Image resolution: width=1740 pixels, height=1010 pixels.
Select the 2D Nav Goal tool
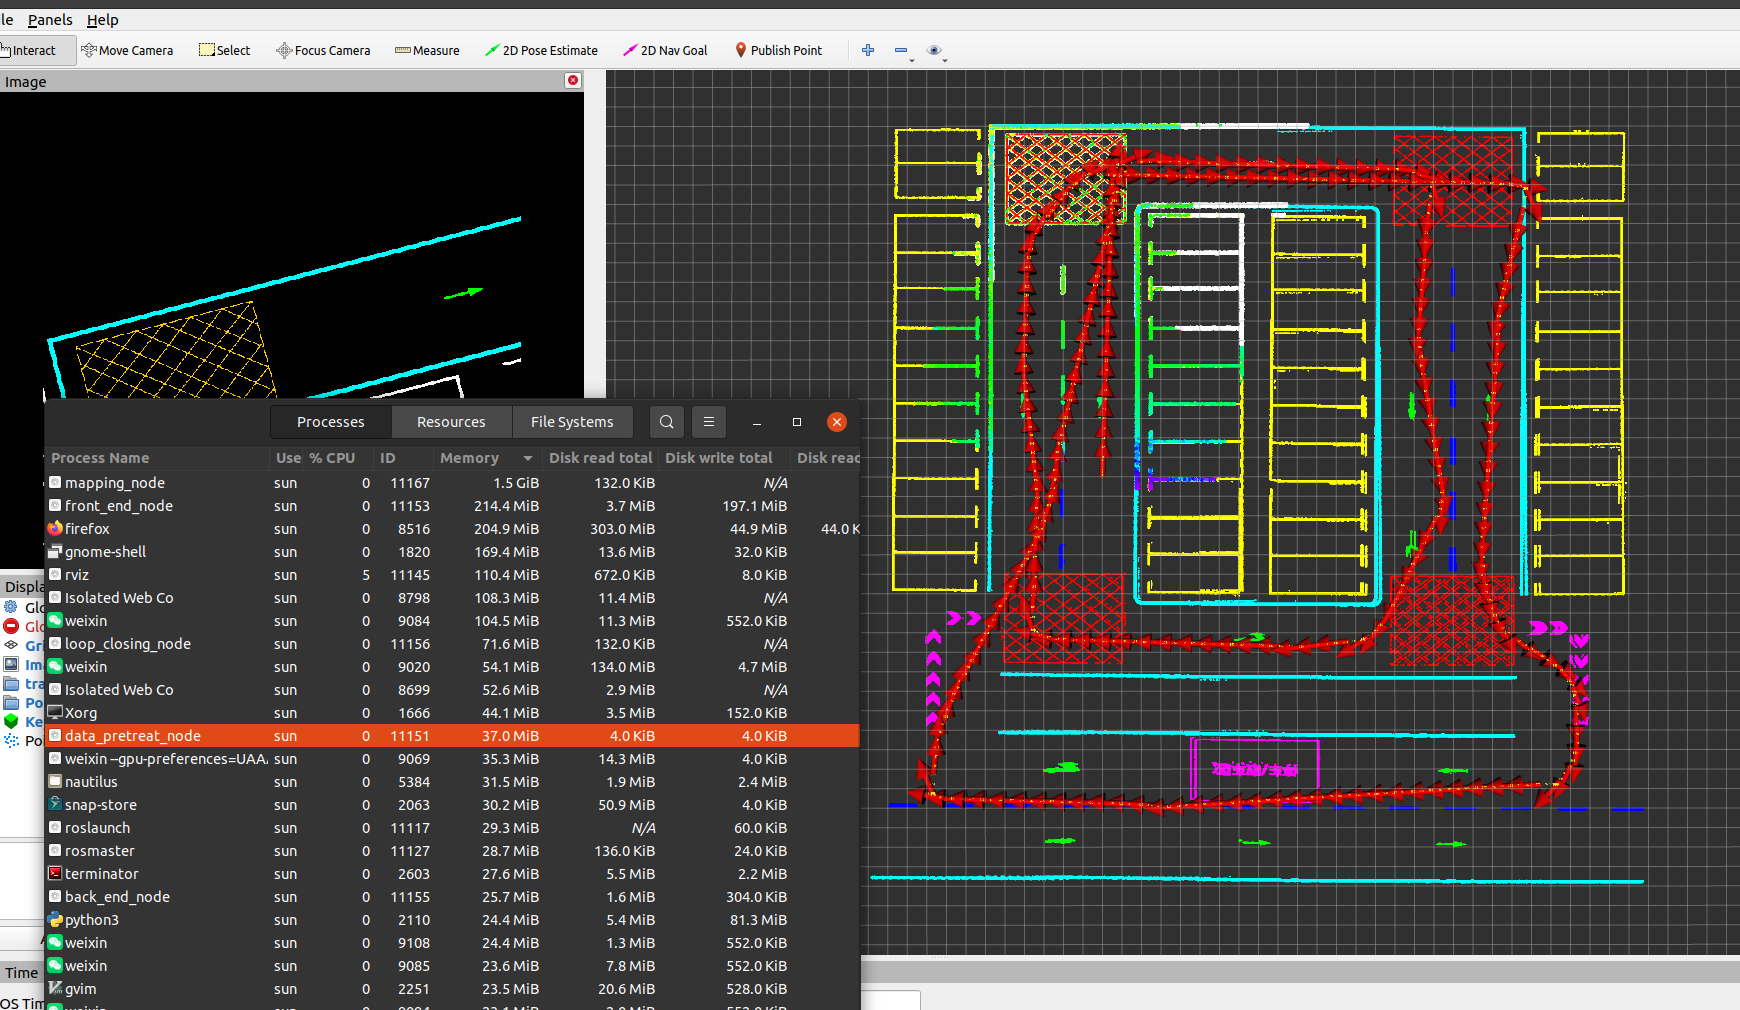tap(665, 50)
